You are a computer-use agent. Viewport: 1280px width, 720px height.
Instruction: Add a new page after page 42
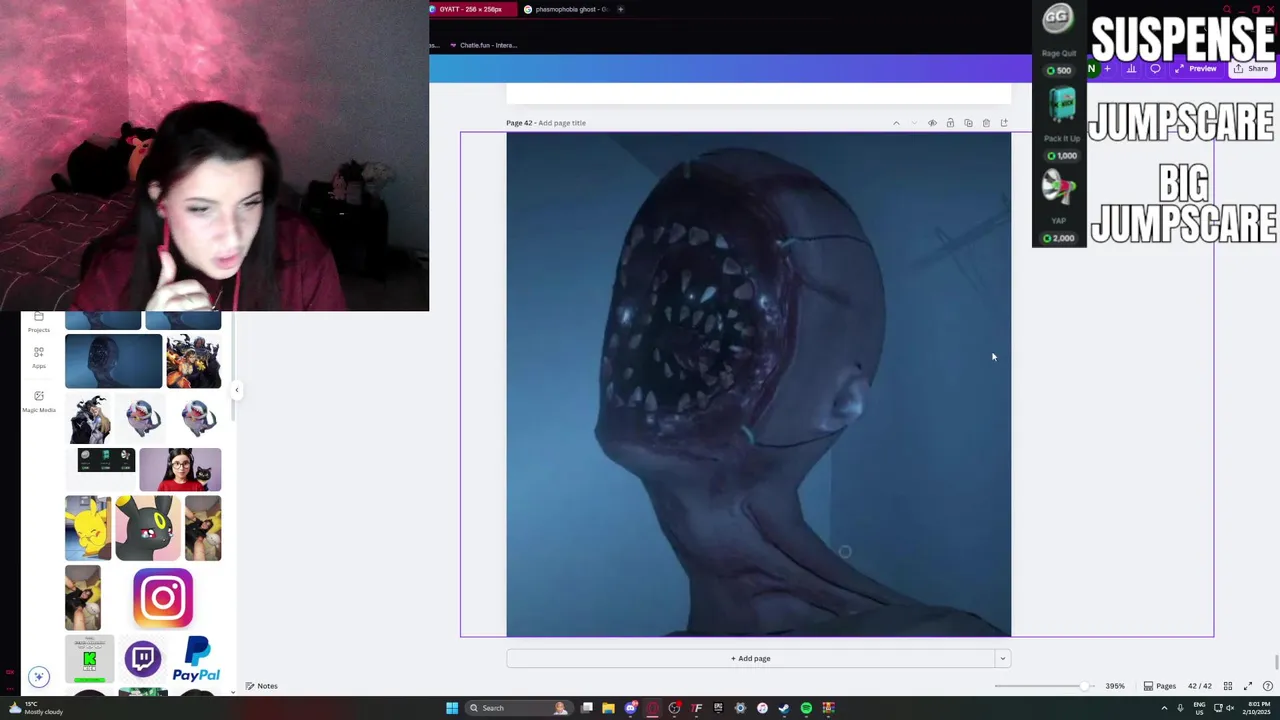pyautogui.click(x=1004, y=123)
